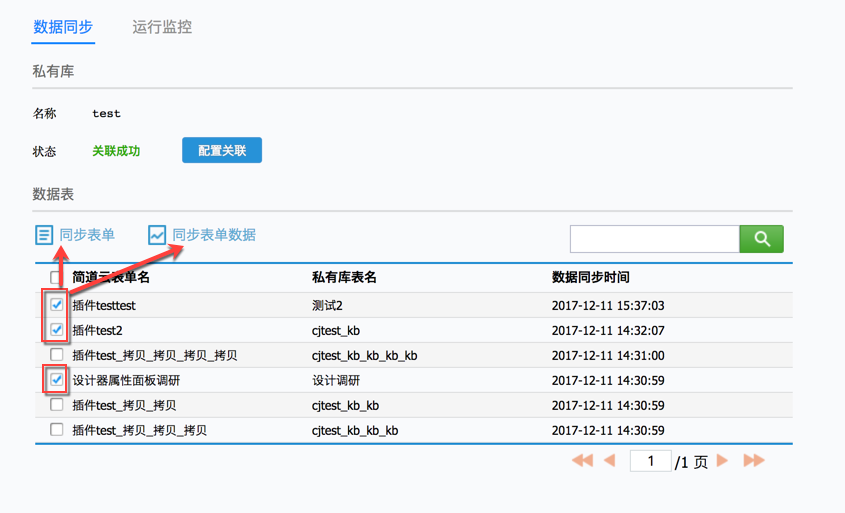Click the 同步表单 link text

[87, 235]
